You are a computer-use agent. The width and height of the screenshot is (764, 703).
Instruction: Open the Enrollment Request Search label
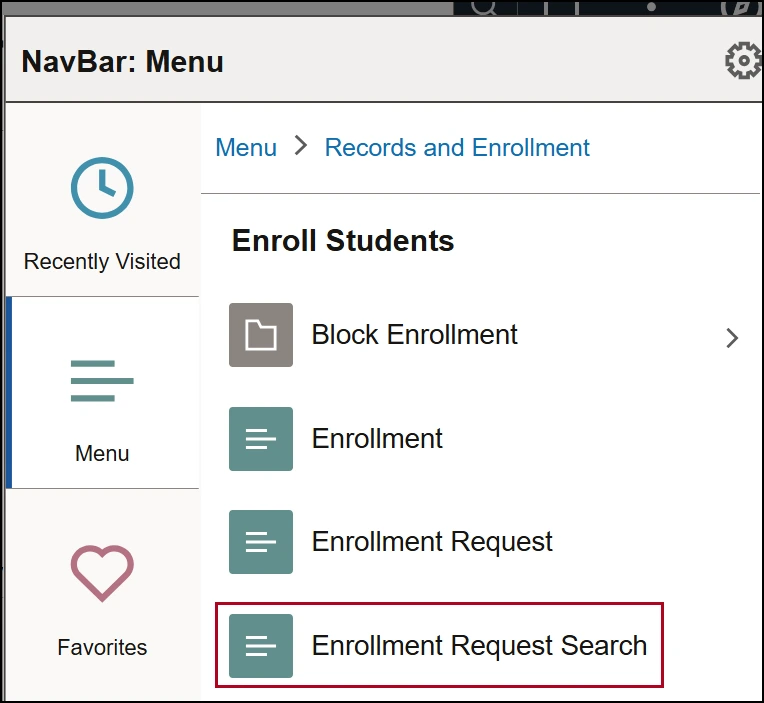click(x=479, y=646)
